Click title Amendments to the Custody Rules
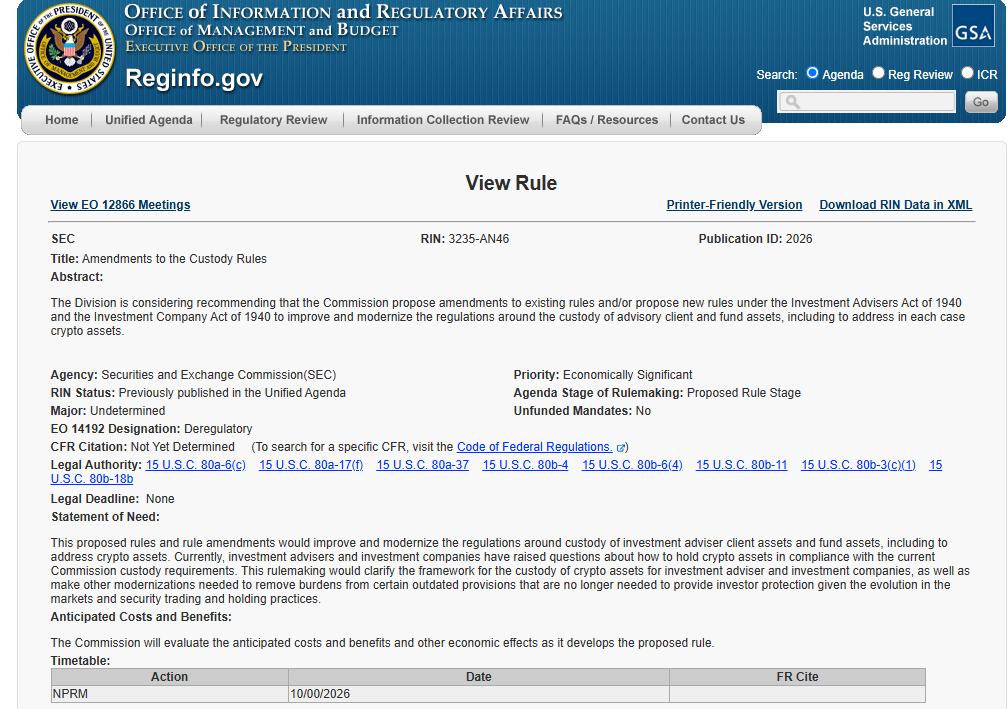 (174, 258)
